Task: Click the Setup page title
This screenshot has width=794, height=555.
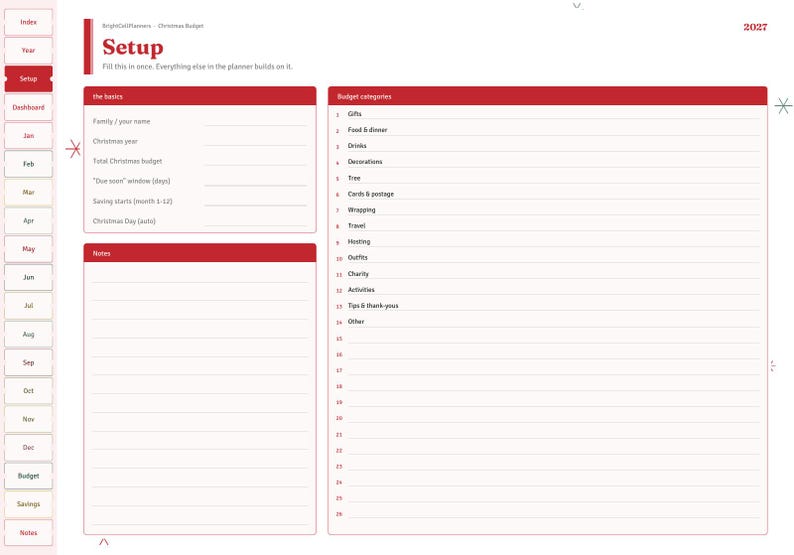Action: pyautogui.click(x=133, y=47)
